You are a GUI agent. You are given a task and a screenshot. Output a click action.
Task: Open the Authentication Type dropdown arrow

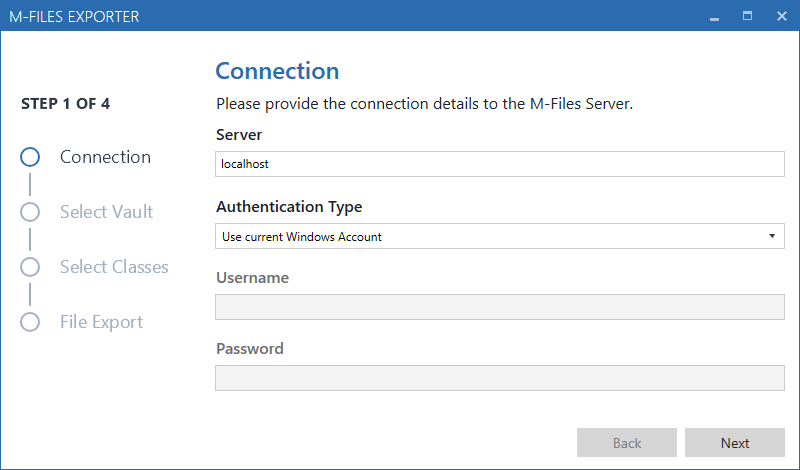(x=772, y=236)
